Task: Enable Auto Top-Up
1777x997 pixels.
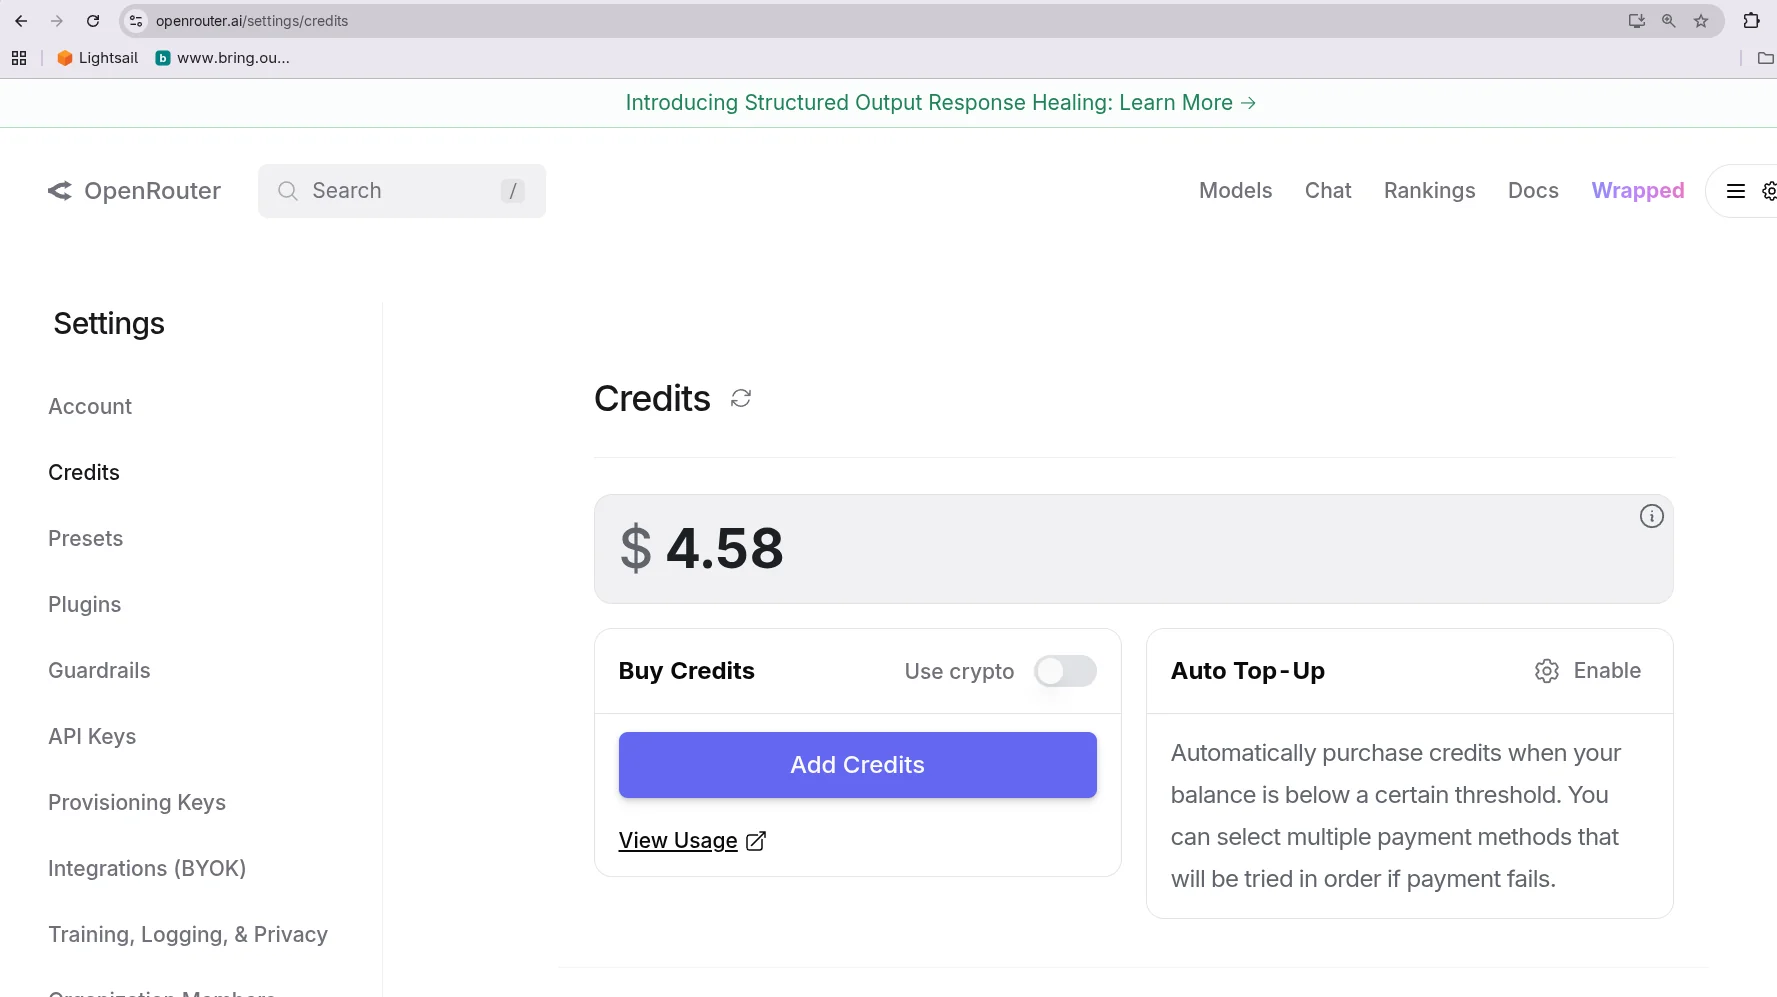Action: 1588,671
